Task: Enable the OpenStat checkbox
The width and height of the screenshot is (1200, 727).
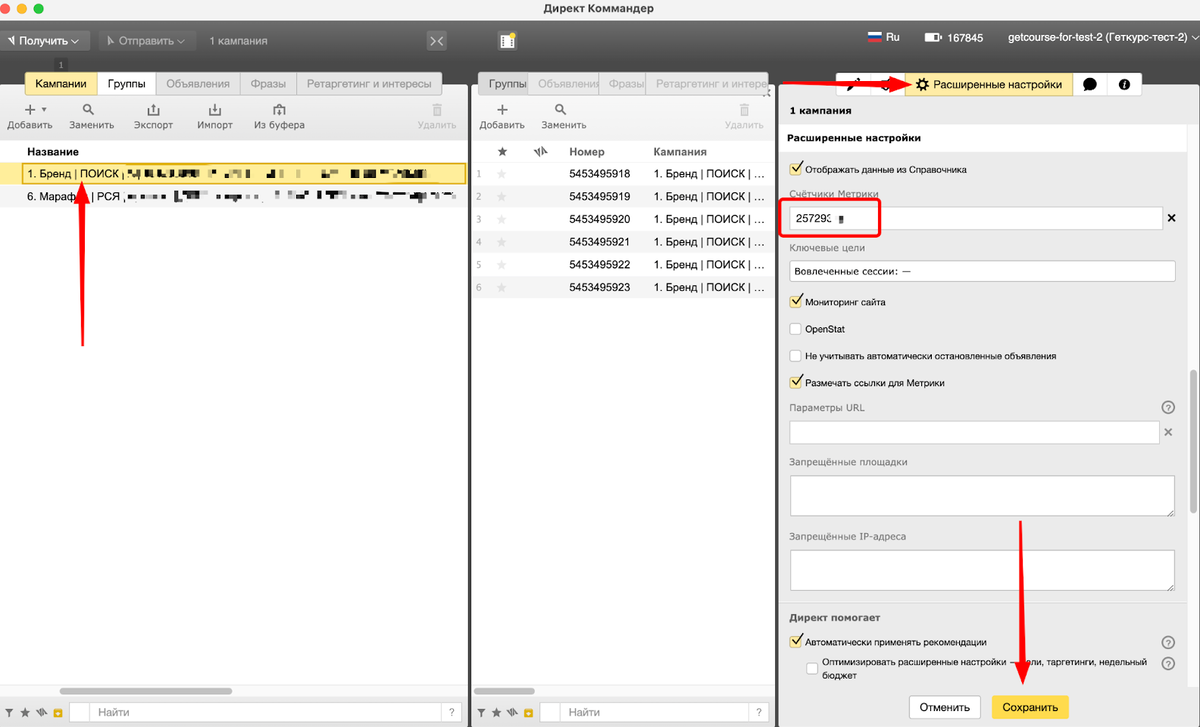Action: point(796,328)
